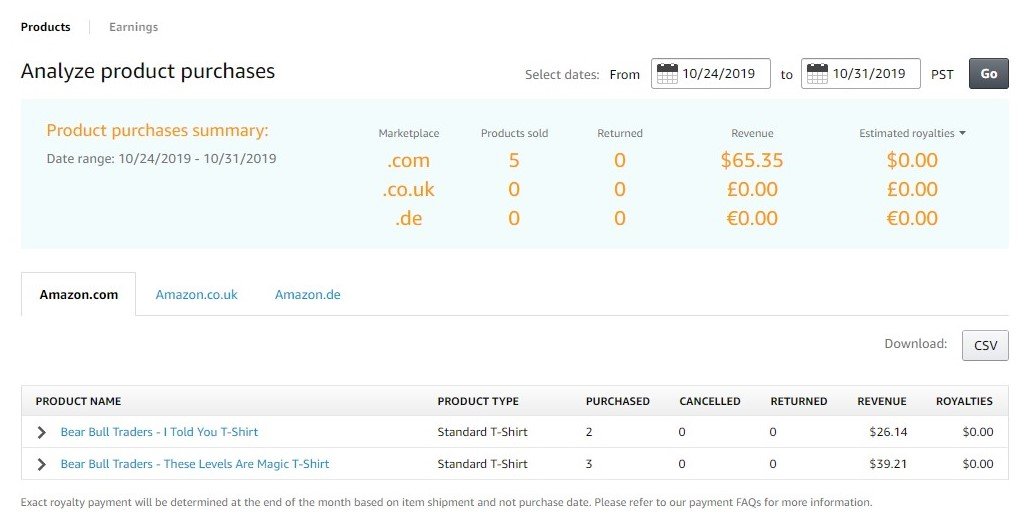Switch to the Amazon.co.uk tab
Image resolution: width=1035 pixels, height=527 pixels.
197,295
